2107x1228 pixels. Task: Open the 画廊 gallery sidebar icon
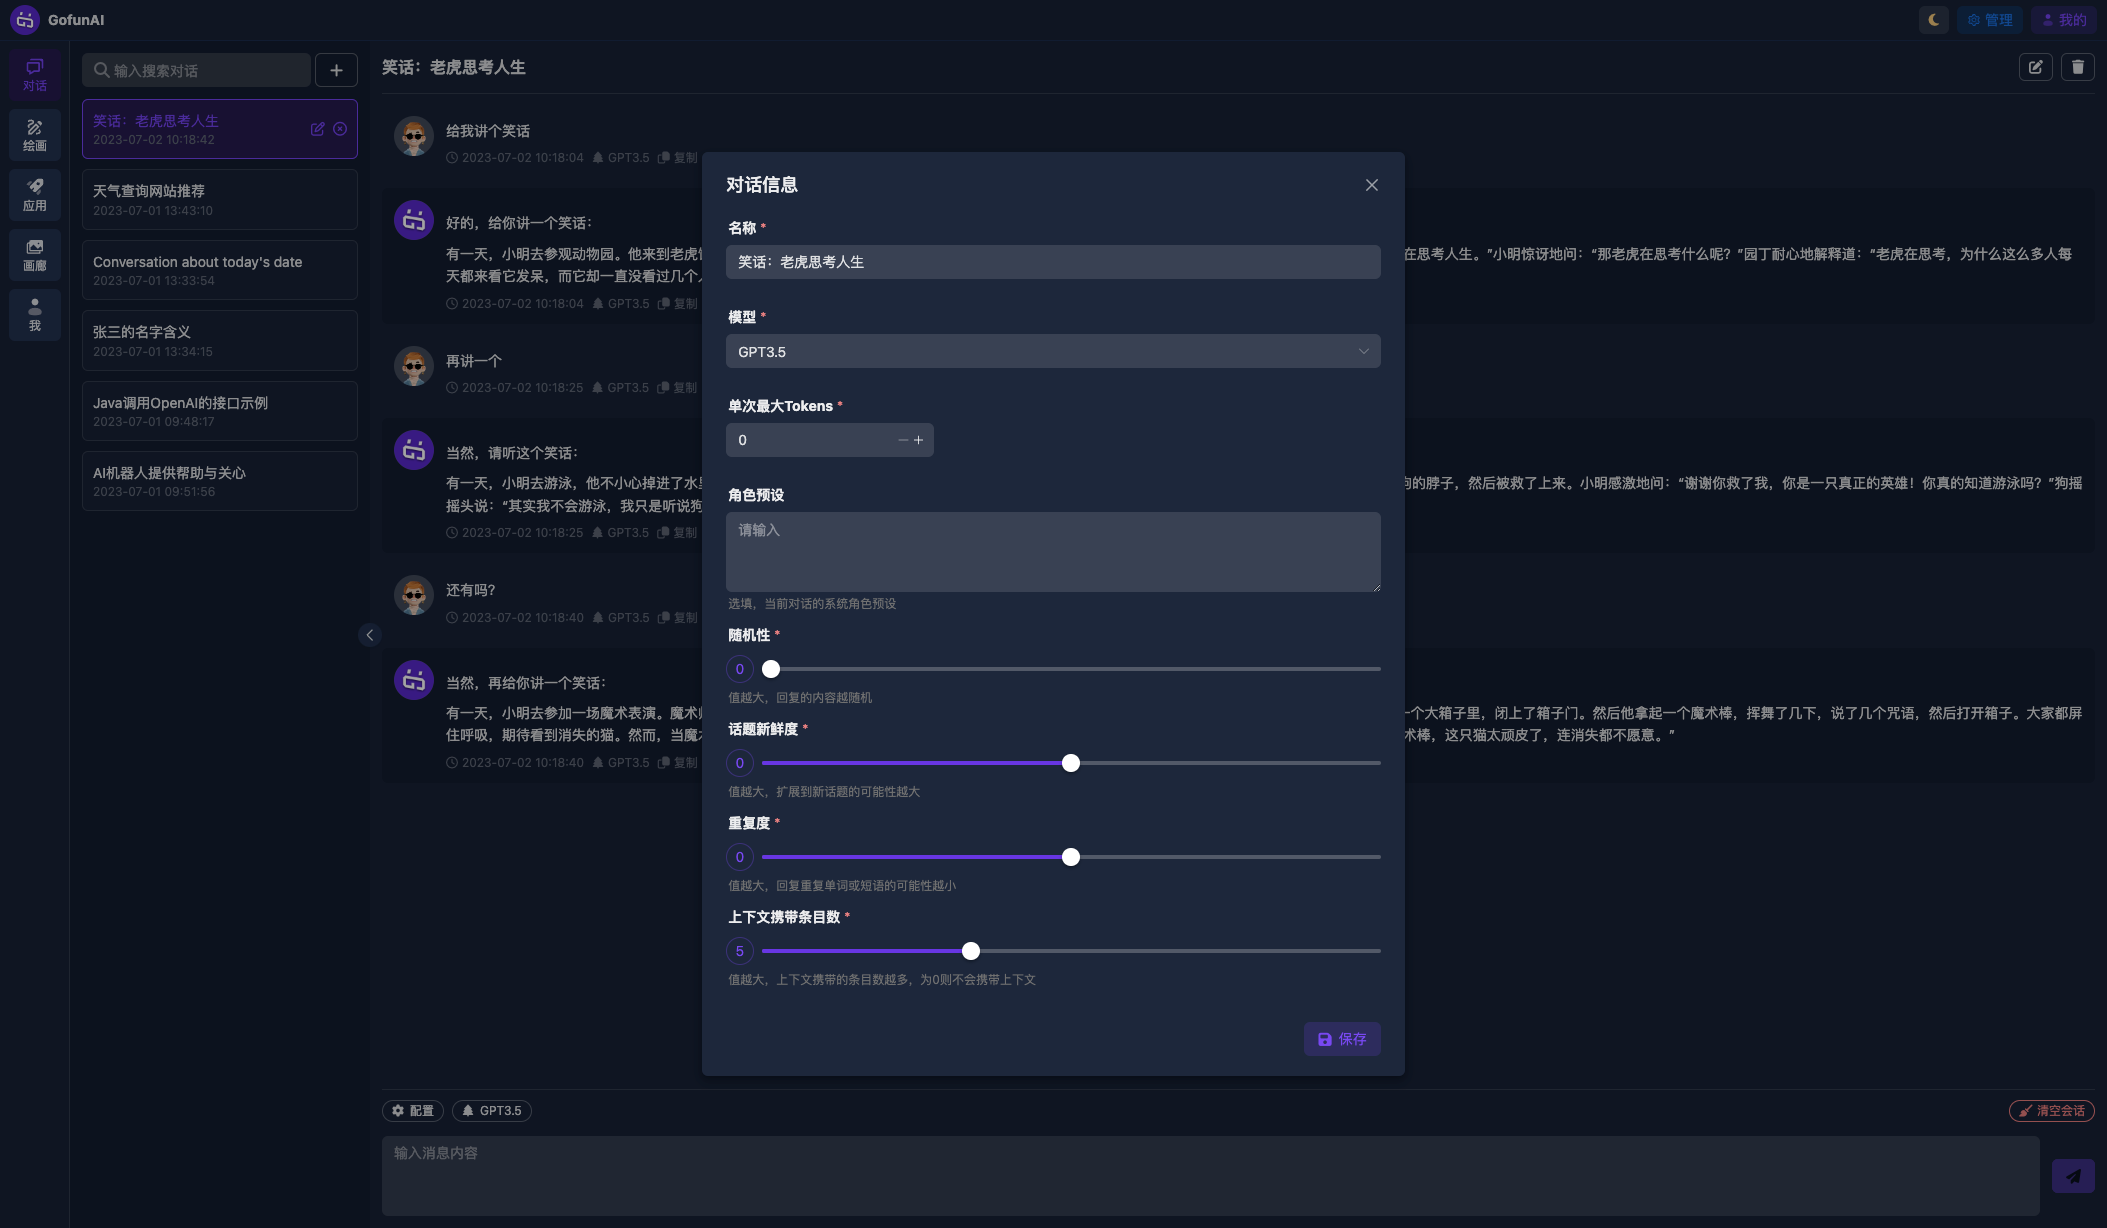point(35,254)
